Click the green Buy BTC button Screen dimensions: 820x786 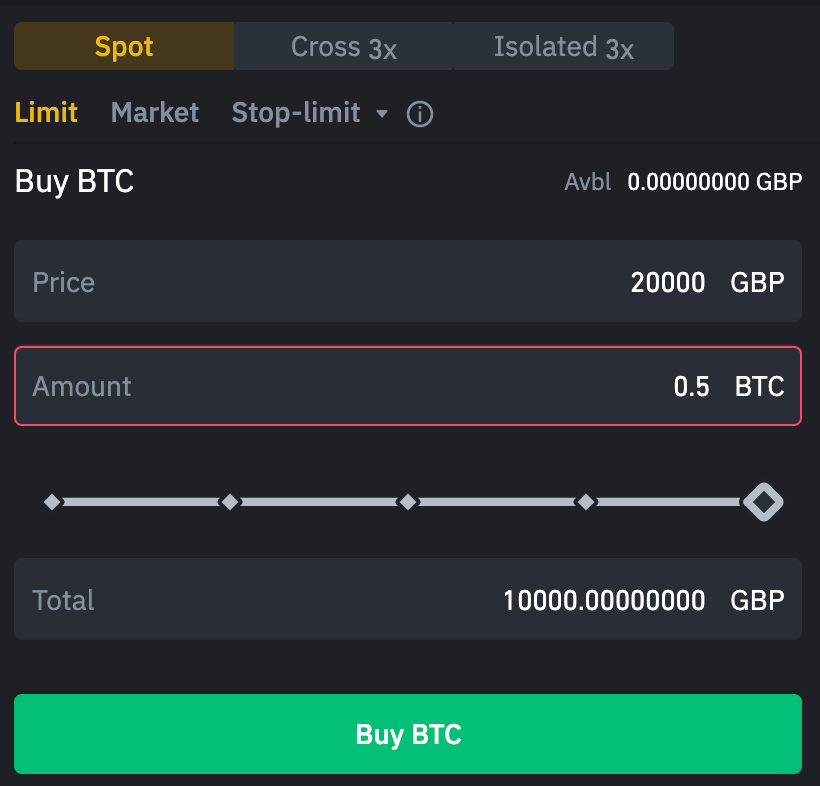[x=408, y=734]
